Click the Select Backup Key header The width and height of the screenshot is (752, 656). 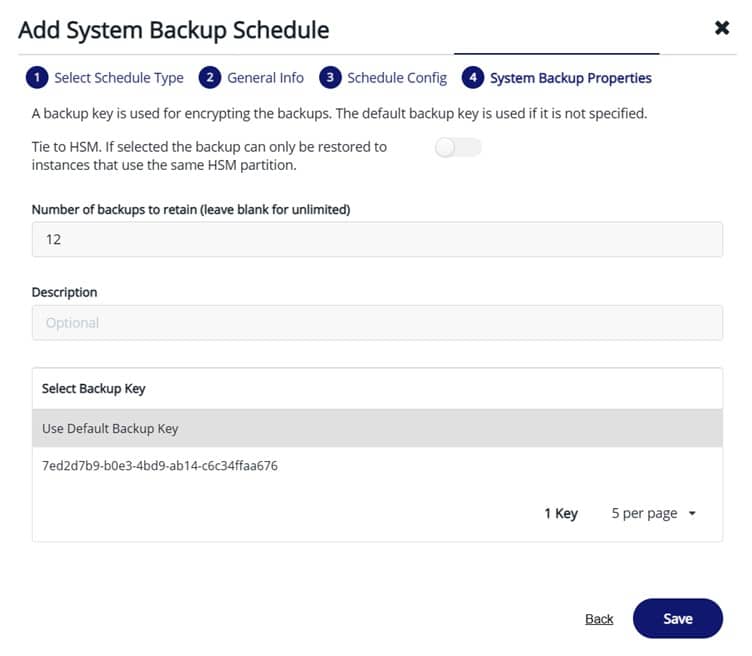[94, 388]
